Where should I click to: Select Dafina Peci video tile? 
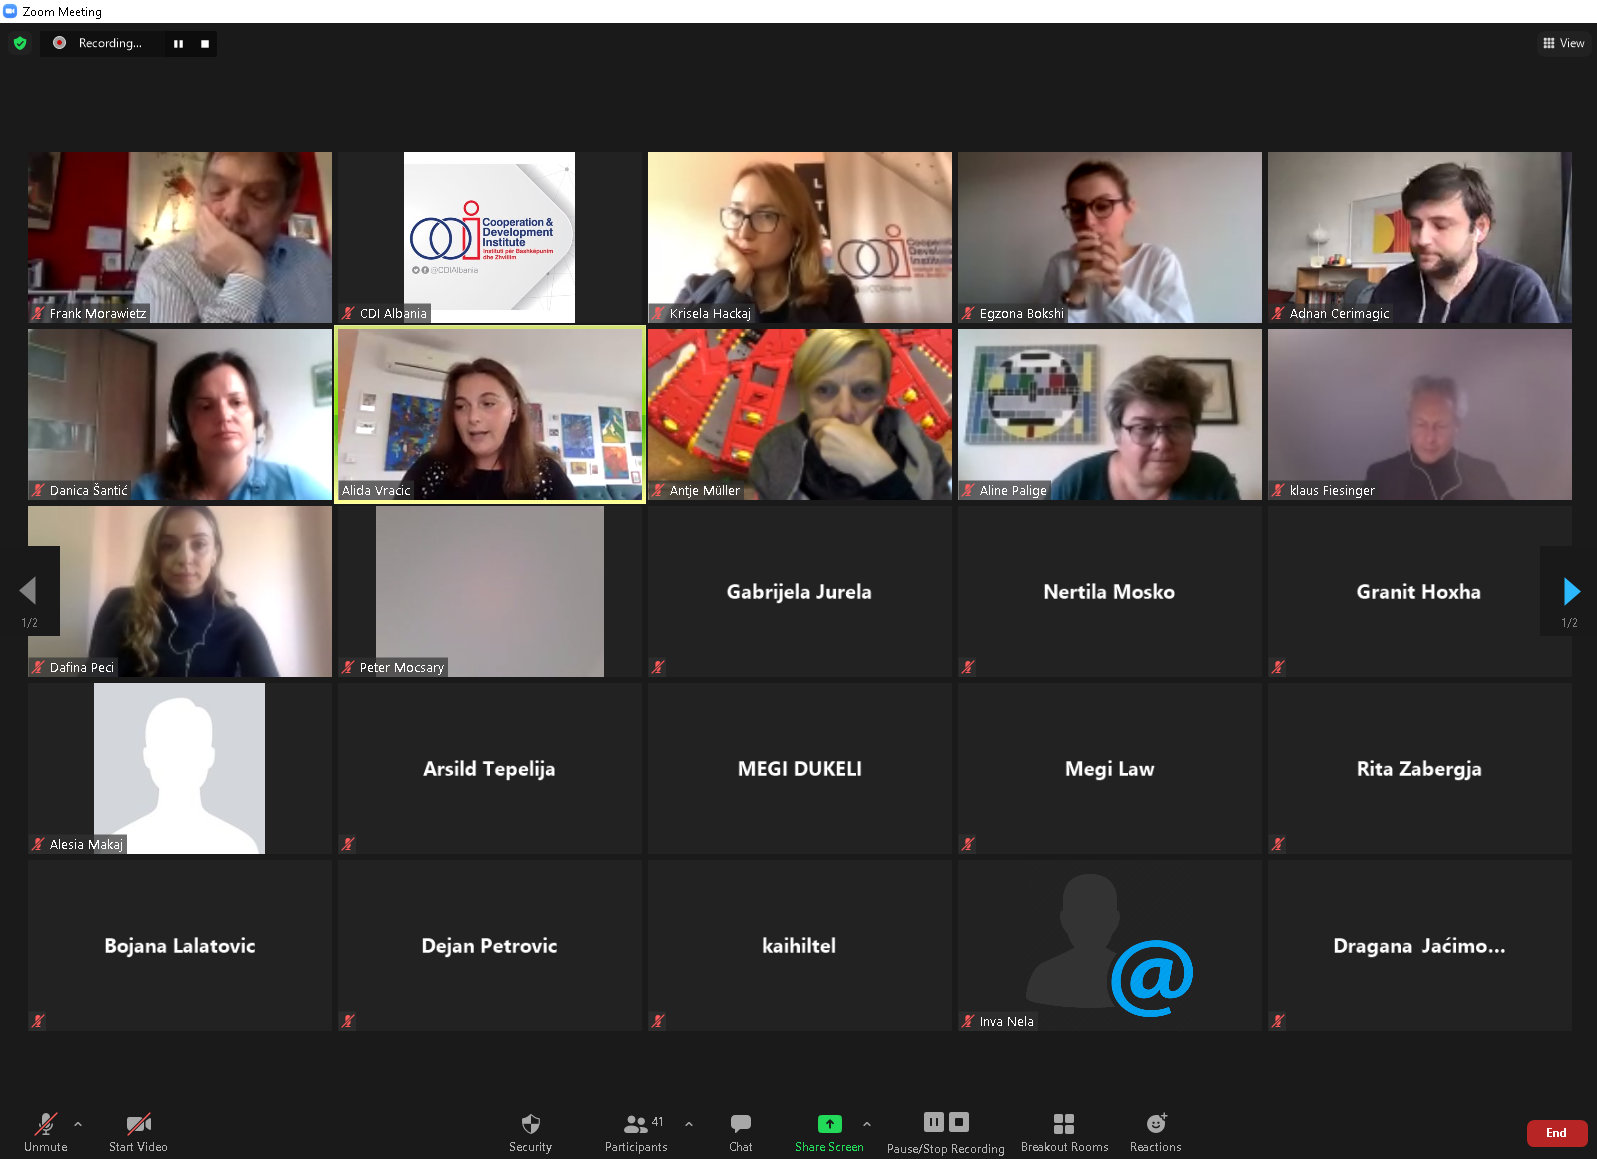180,591
